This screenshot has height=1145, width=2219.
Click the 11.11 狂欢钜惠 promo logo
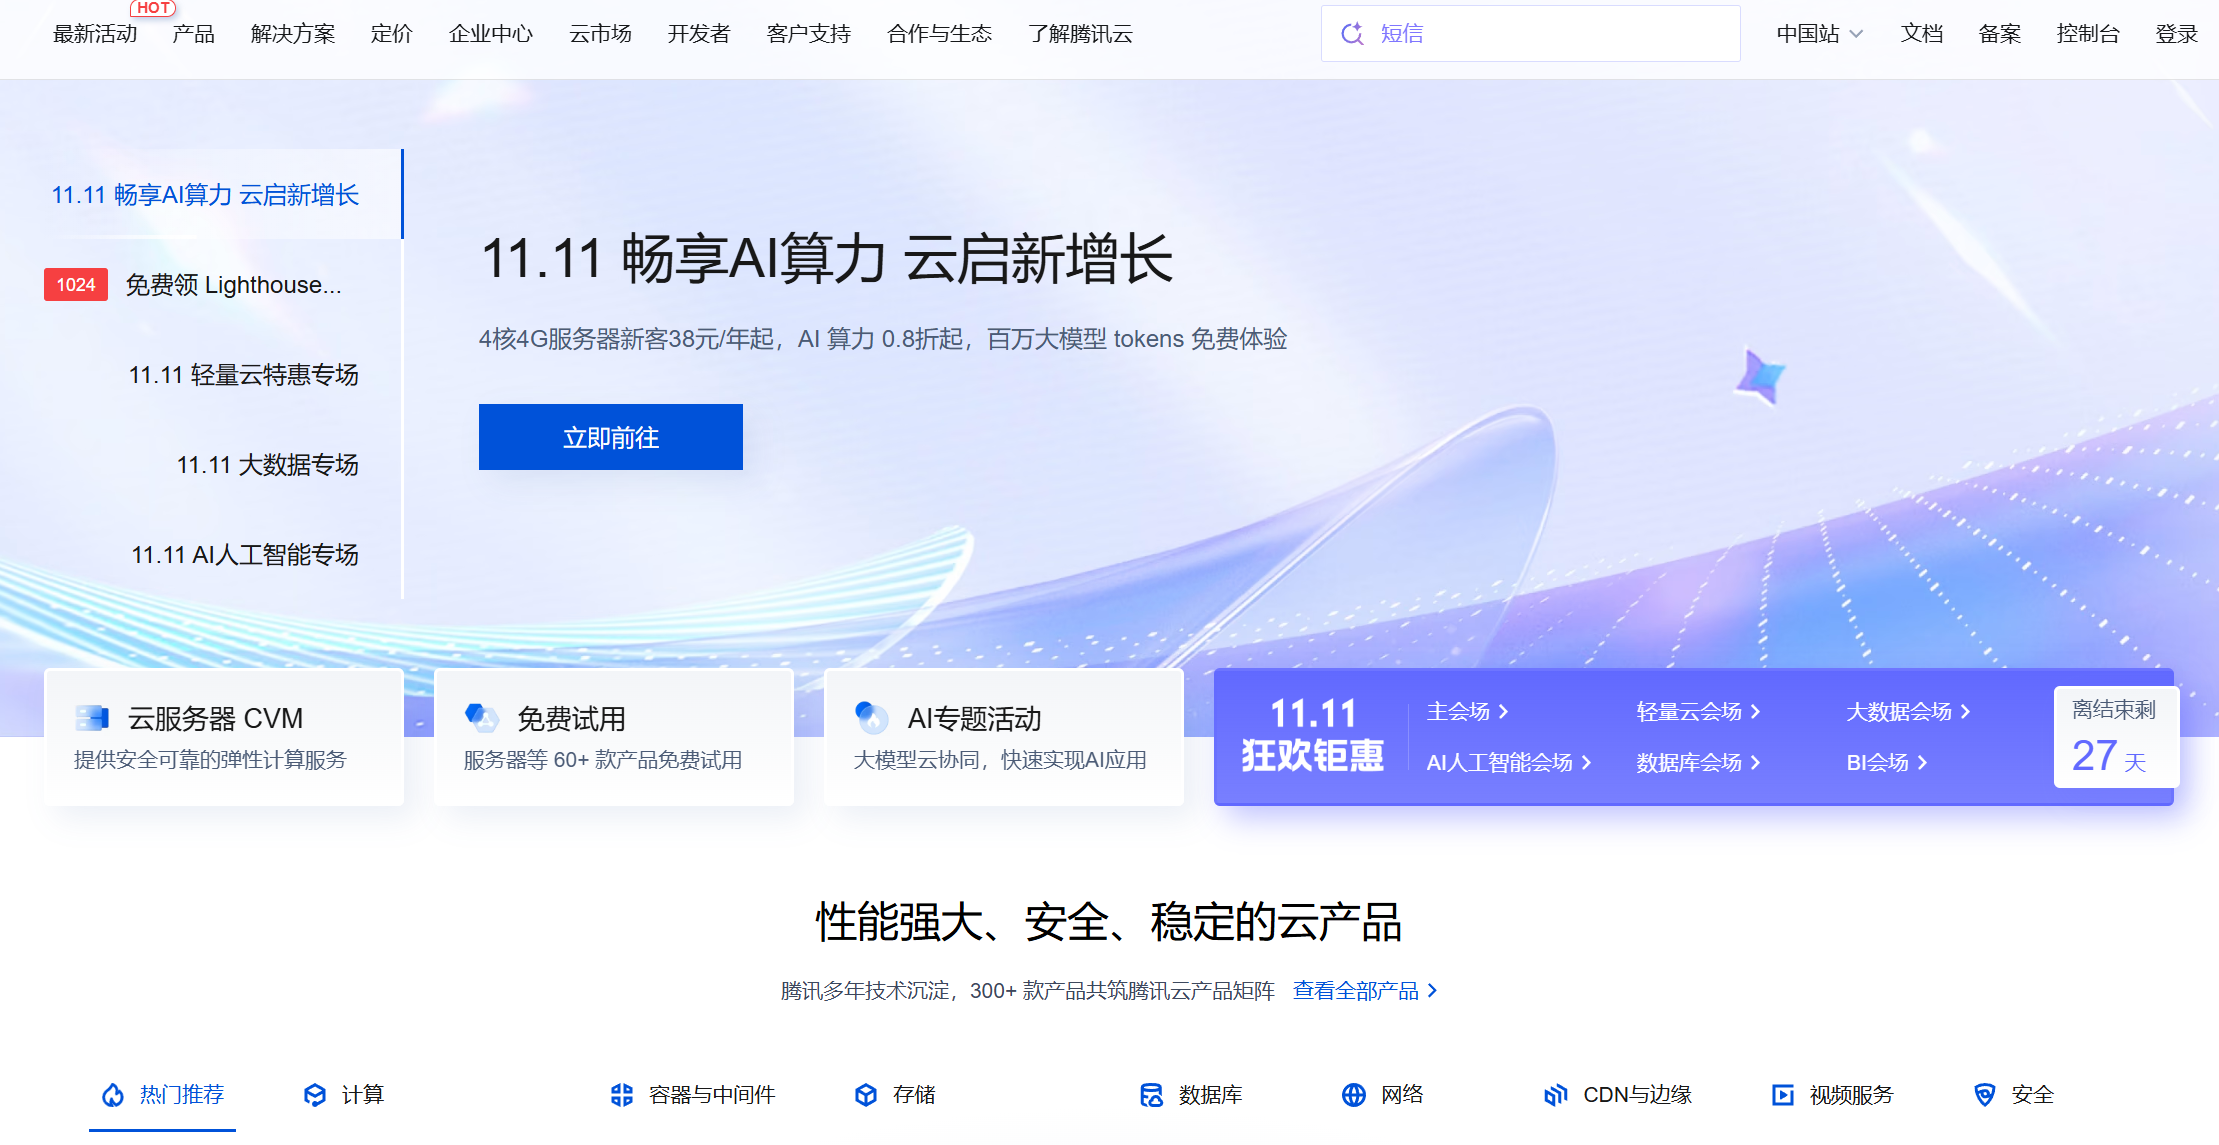point(1313,735)
